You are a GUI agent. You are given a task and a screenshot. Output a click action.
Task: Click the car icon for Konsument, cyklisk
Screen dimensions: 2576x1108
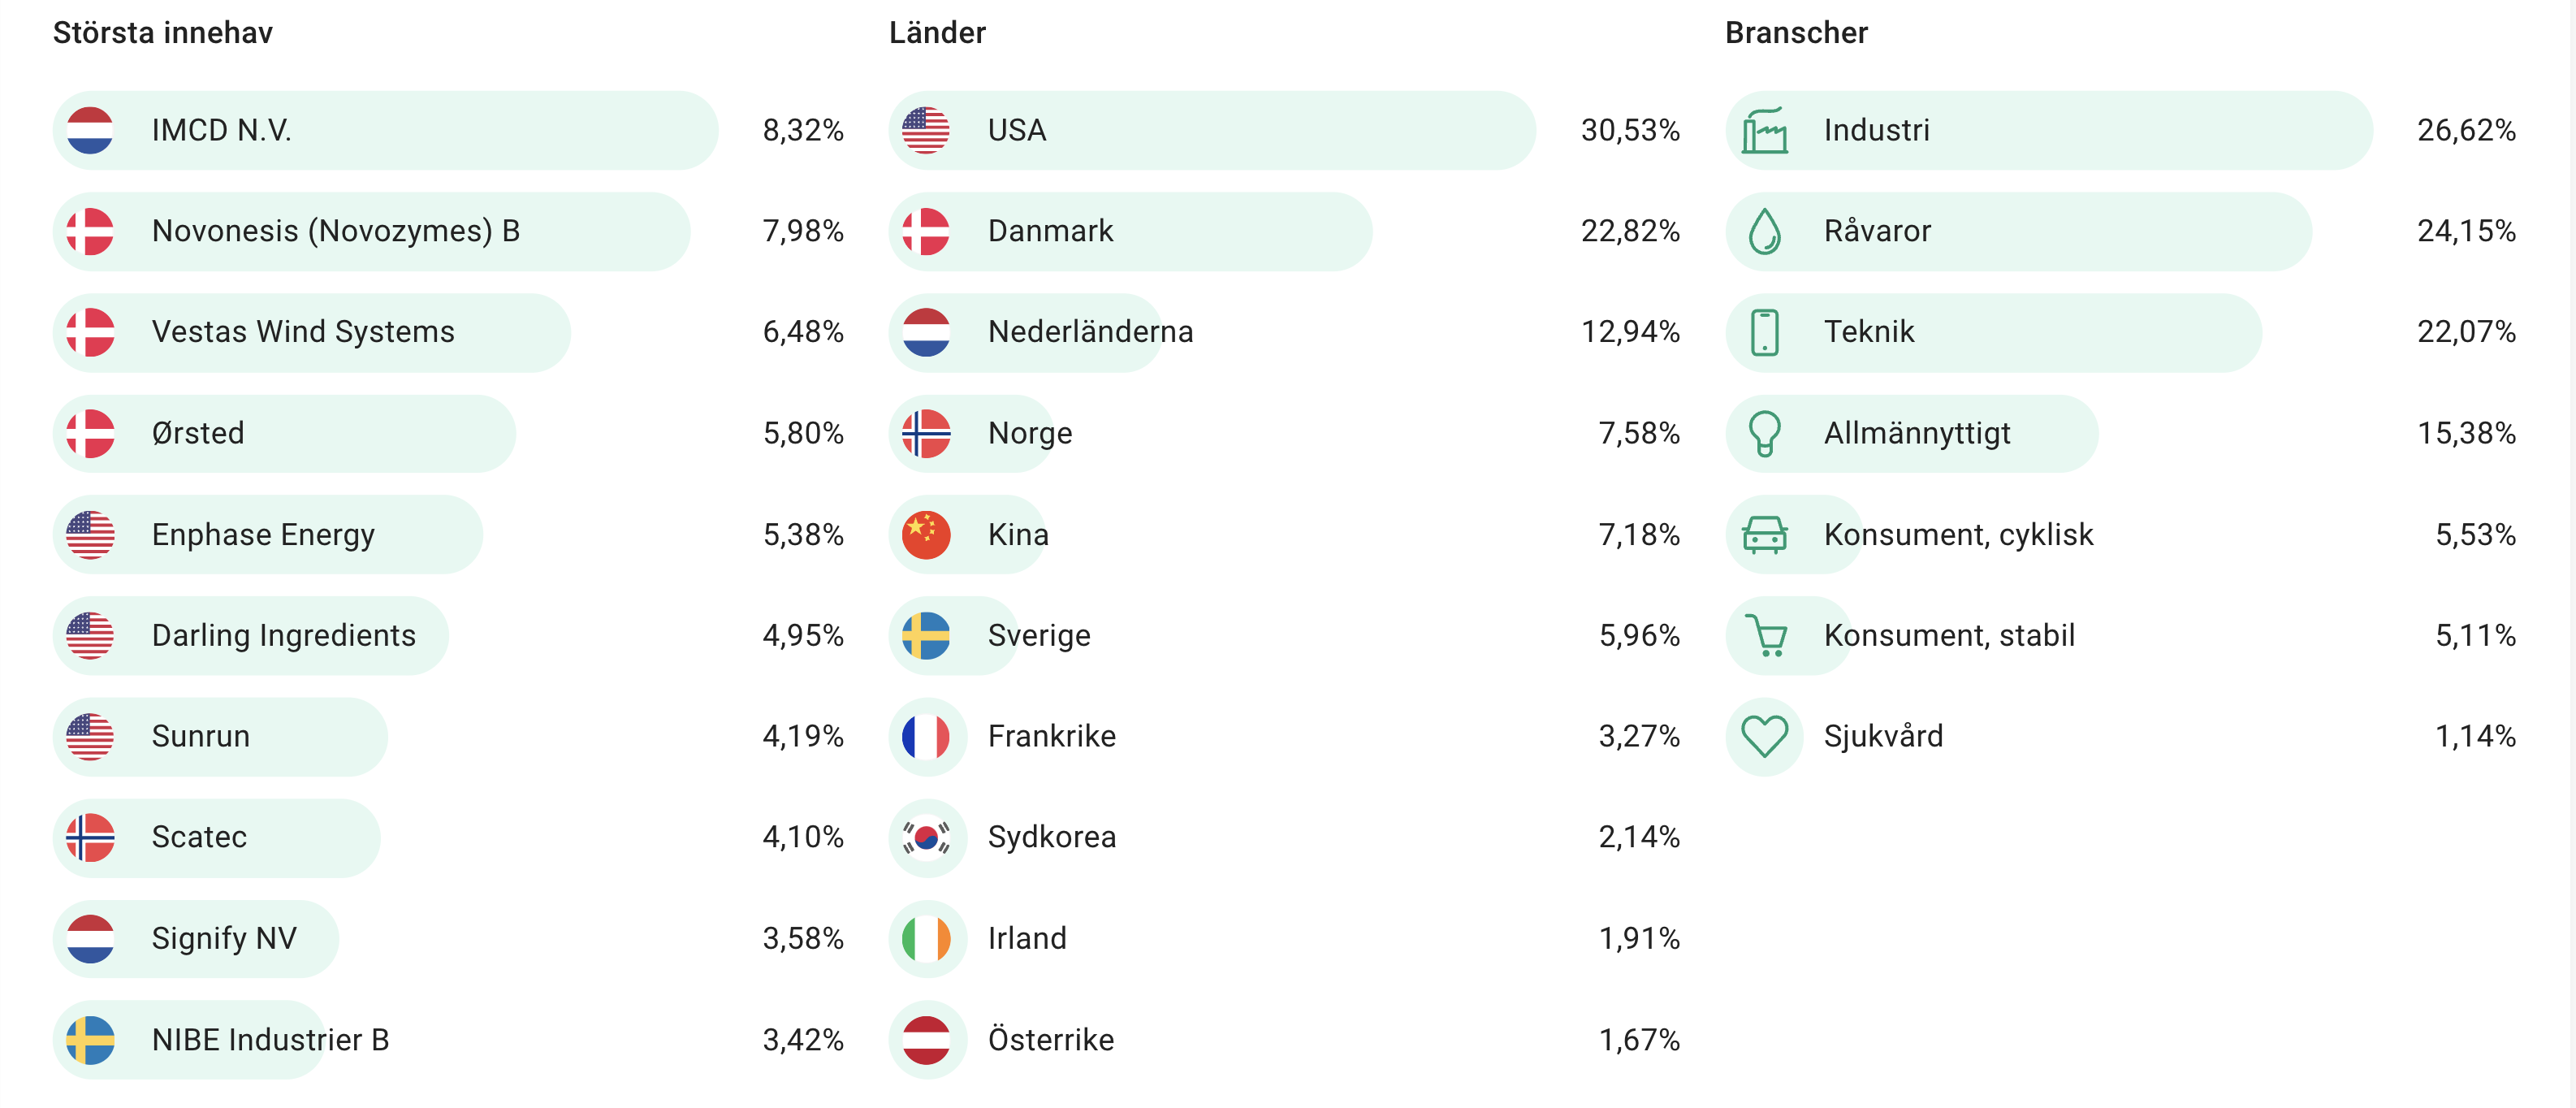pyautogui.click(x=1764, y=535)
